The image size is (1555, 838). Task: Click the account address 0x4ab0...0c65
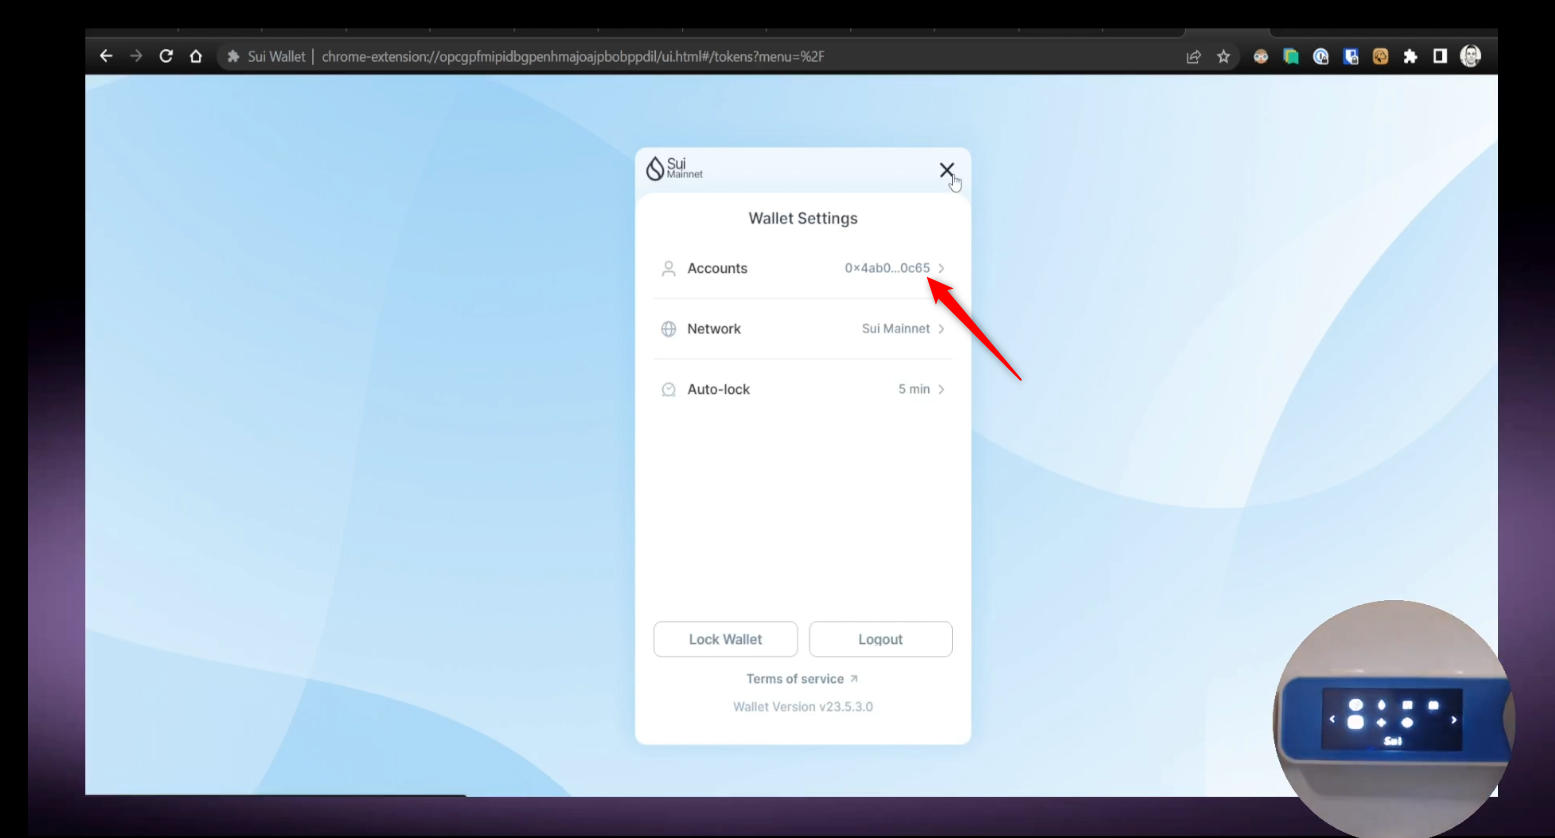(x=887, y=268)
